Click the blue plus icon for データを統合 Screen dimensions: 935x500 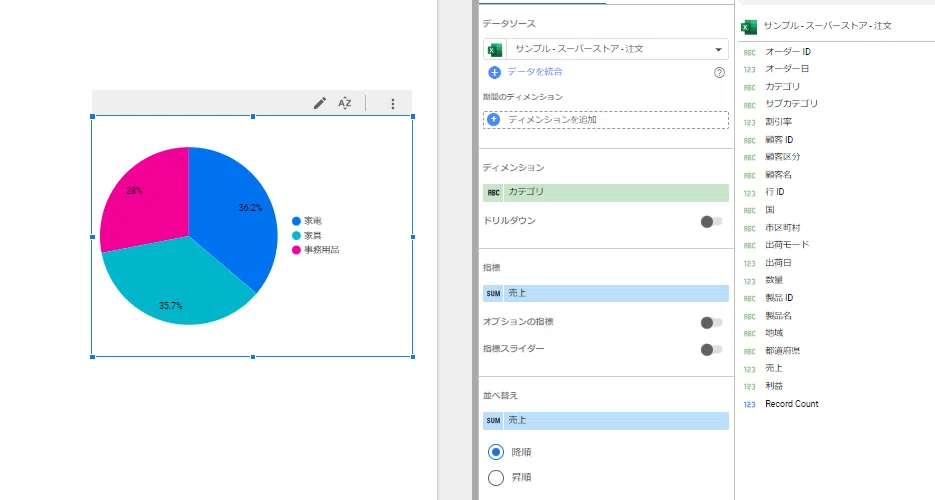coord(494,72)
